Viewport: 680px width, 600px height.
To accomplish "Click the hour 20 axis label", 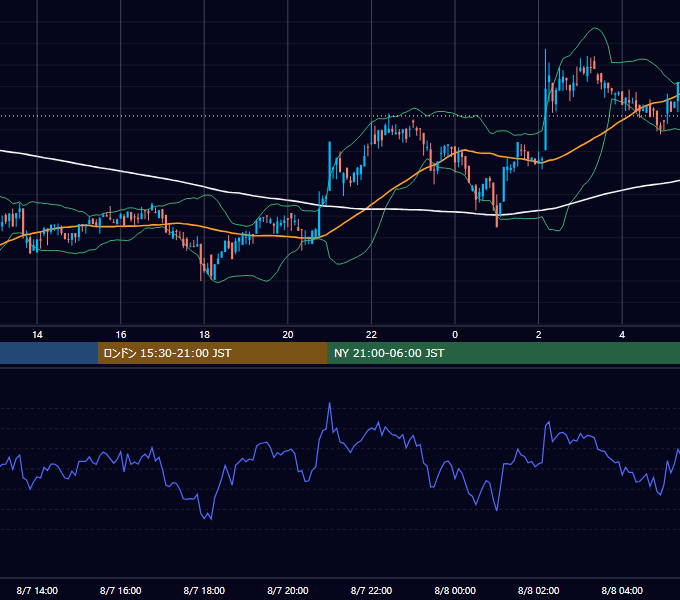I will pyautogui.click(x=288, y=334).
